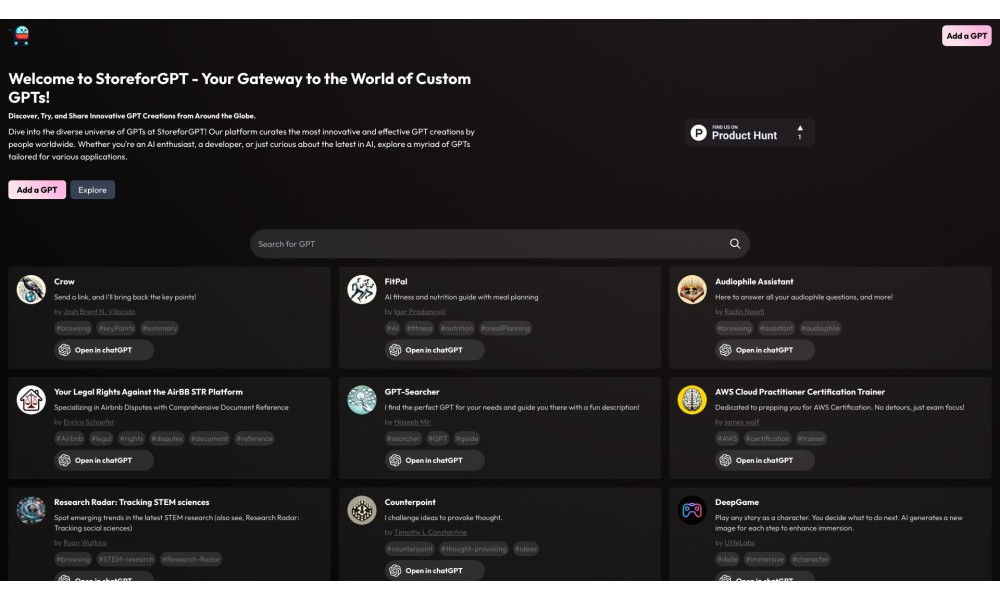The width and height of the screenshot is (1000, 600).
Task: Click the #legal tag
Action: pos(101,439)
